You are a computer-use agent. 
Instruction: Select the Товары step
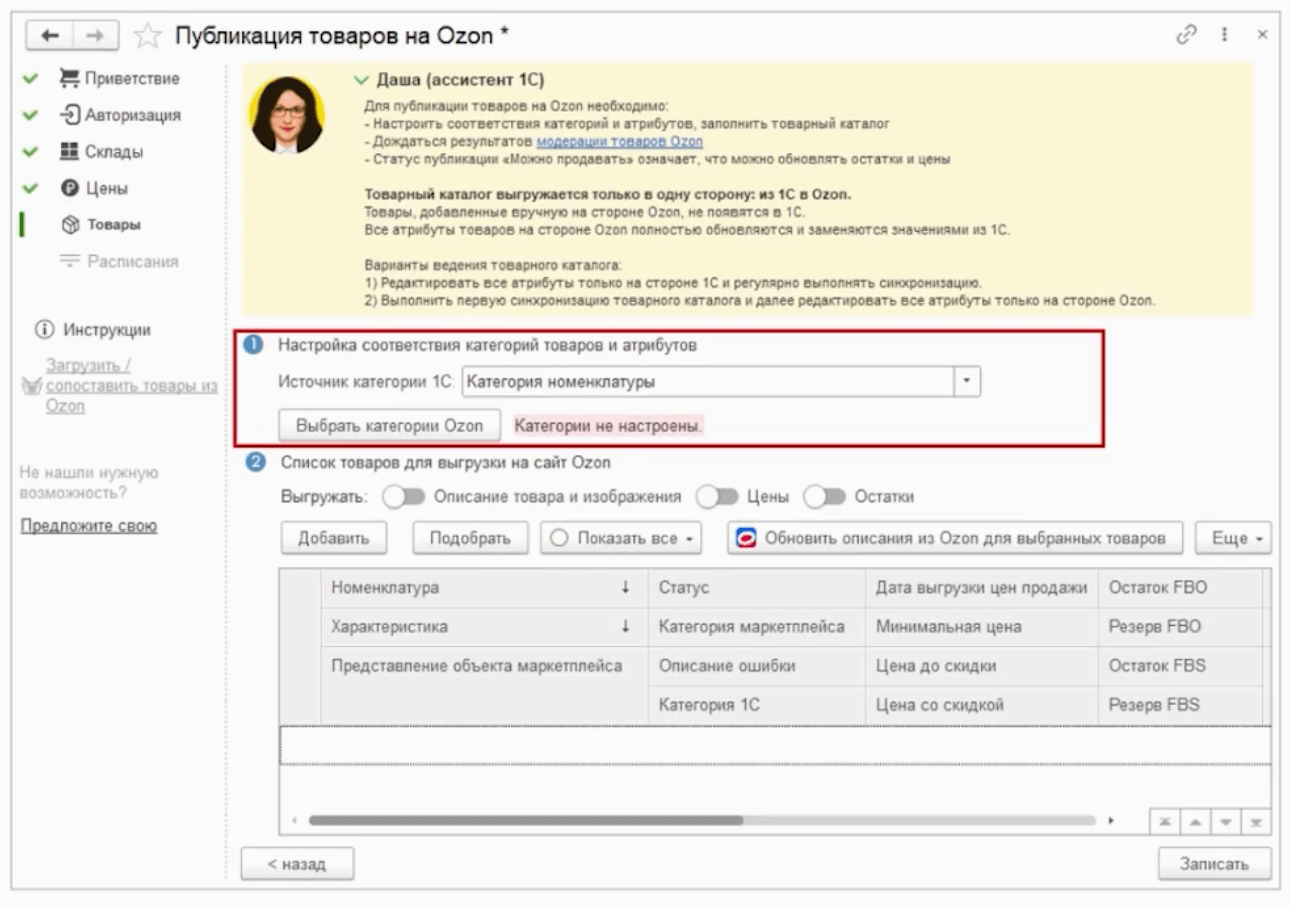click(113, 225)
